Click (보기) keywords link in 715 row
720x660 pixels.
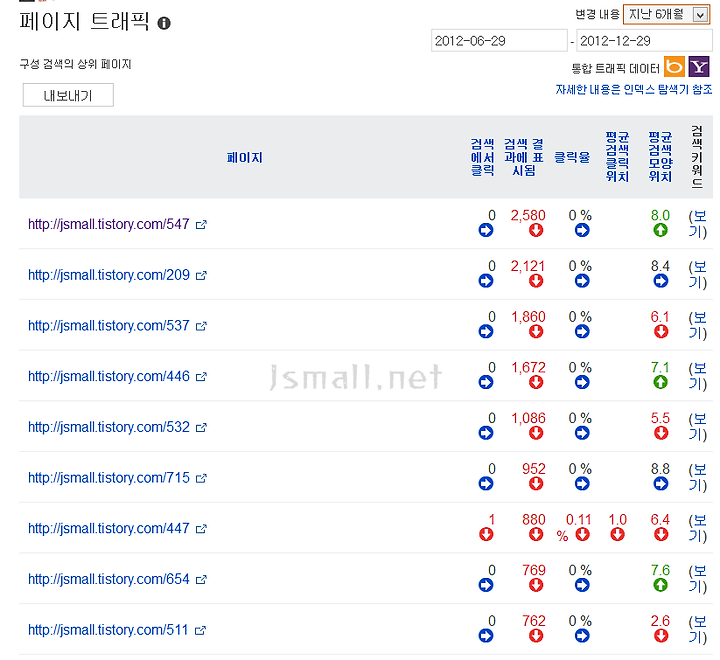(698, 478)
